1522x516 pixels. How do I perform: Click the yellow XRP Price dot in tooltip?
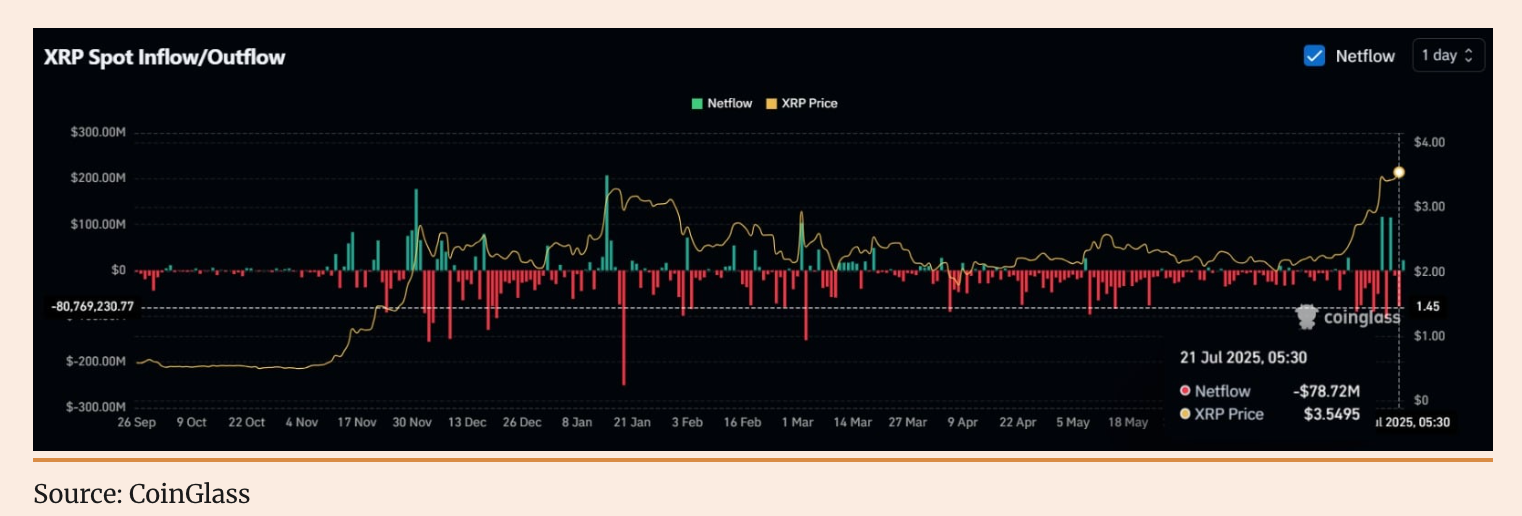pyautogui.click(x=1185, y=414)
